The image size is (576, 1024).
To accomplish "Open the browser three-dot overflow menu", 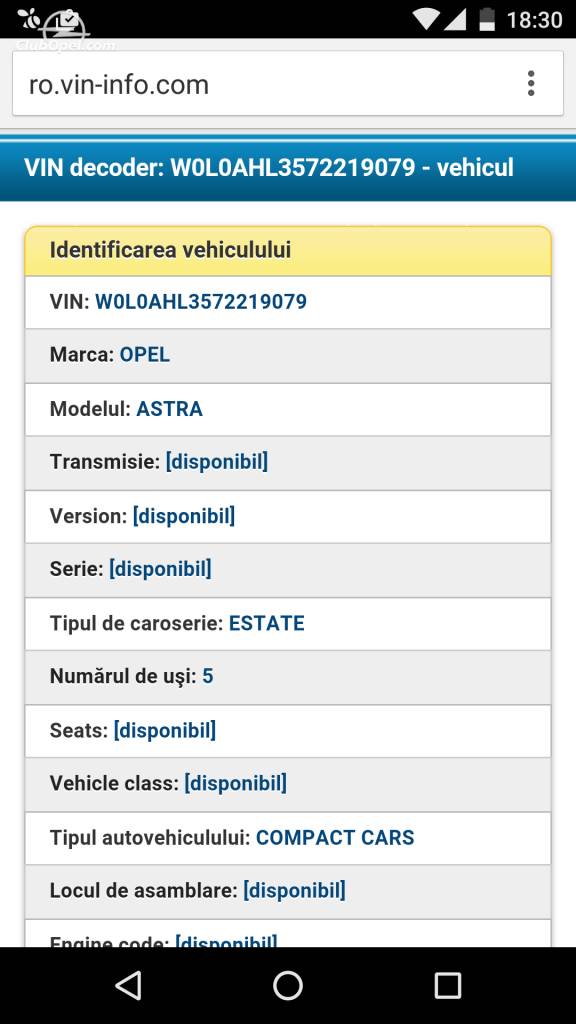I will [531, 84].
